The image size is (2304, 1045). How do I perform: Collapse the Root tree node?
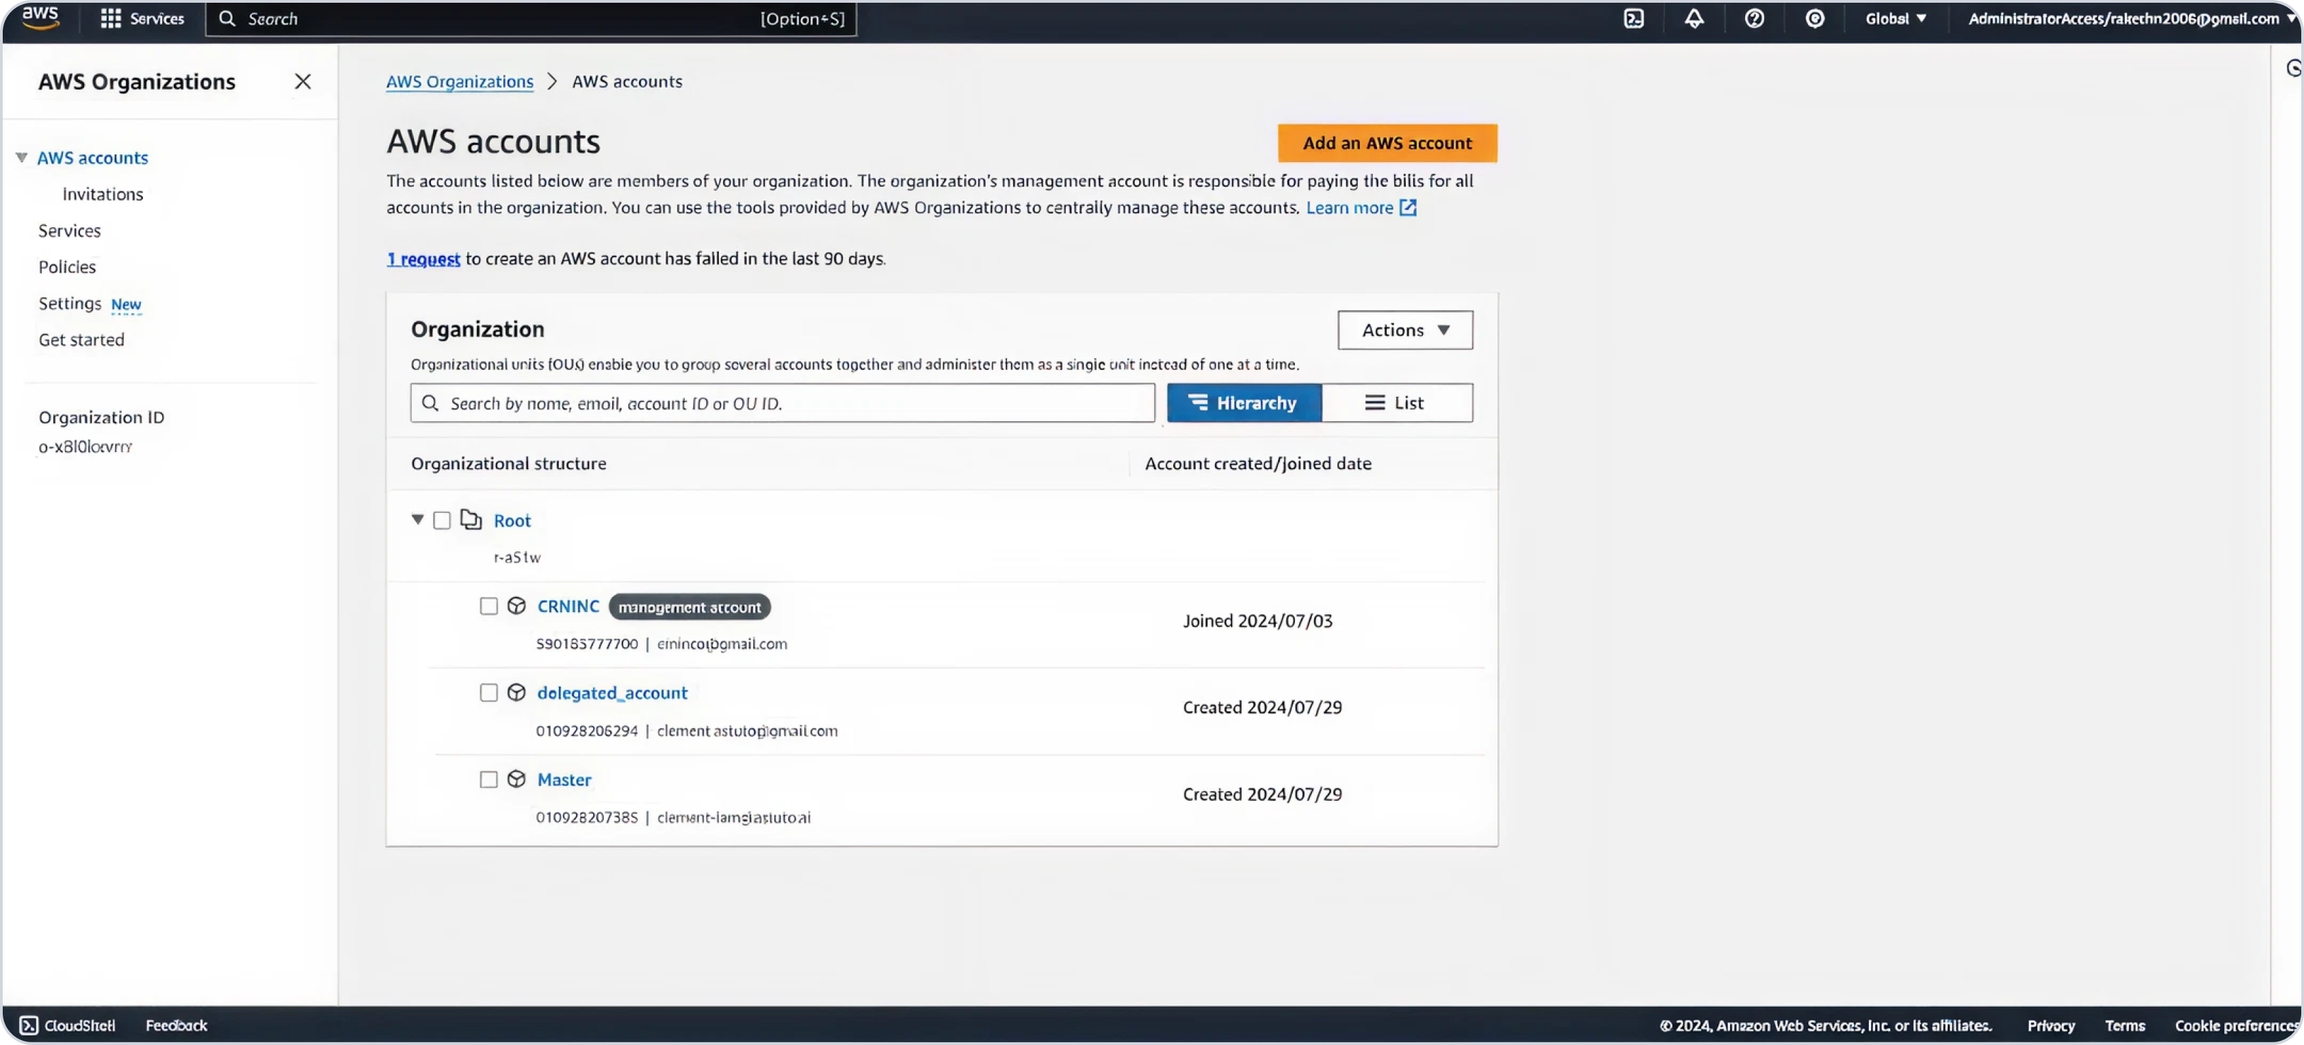point(418,520)
